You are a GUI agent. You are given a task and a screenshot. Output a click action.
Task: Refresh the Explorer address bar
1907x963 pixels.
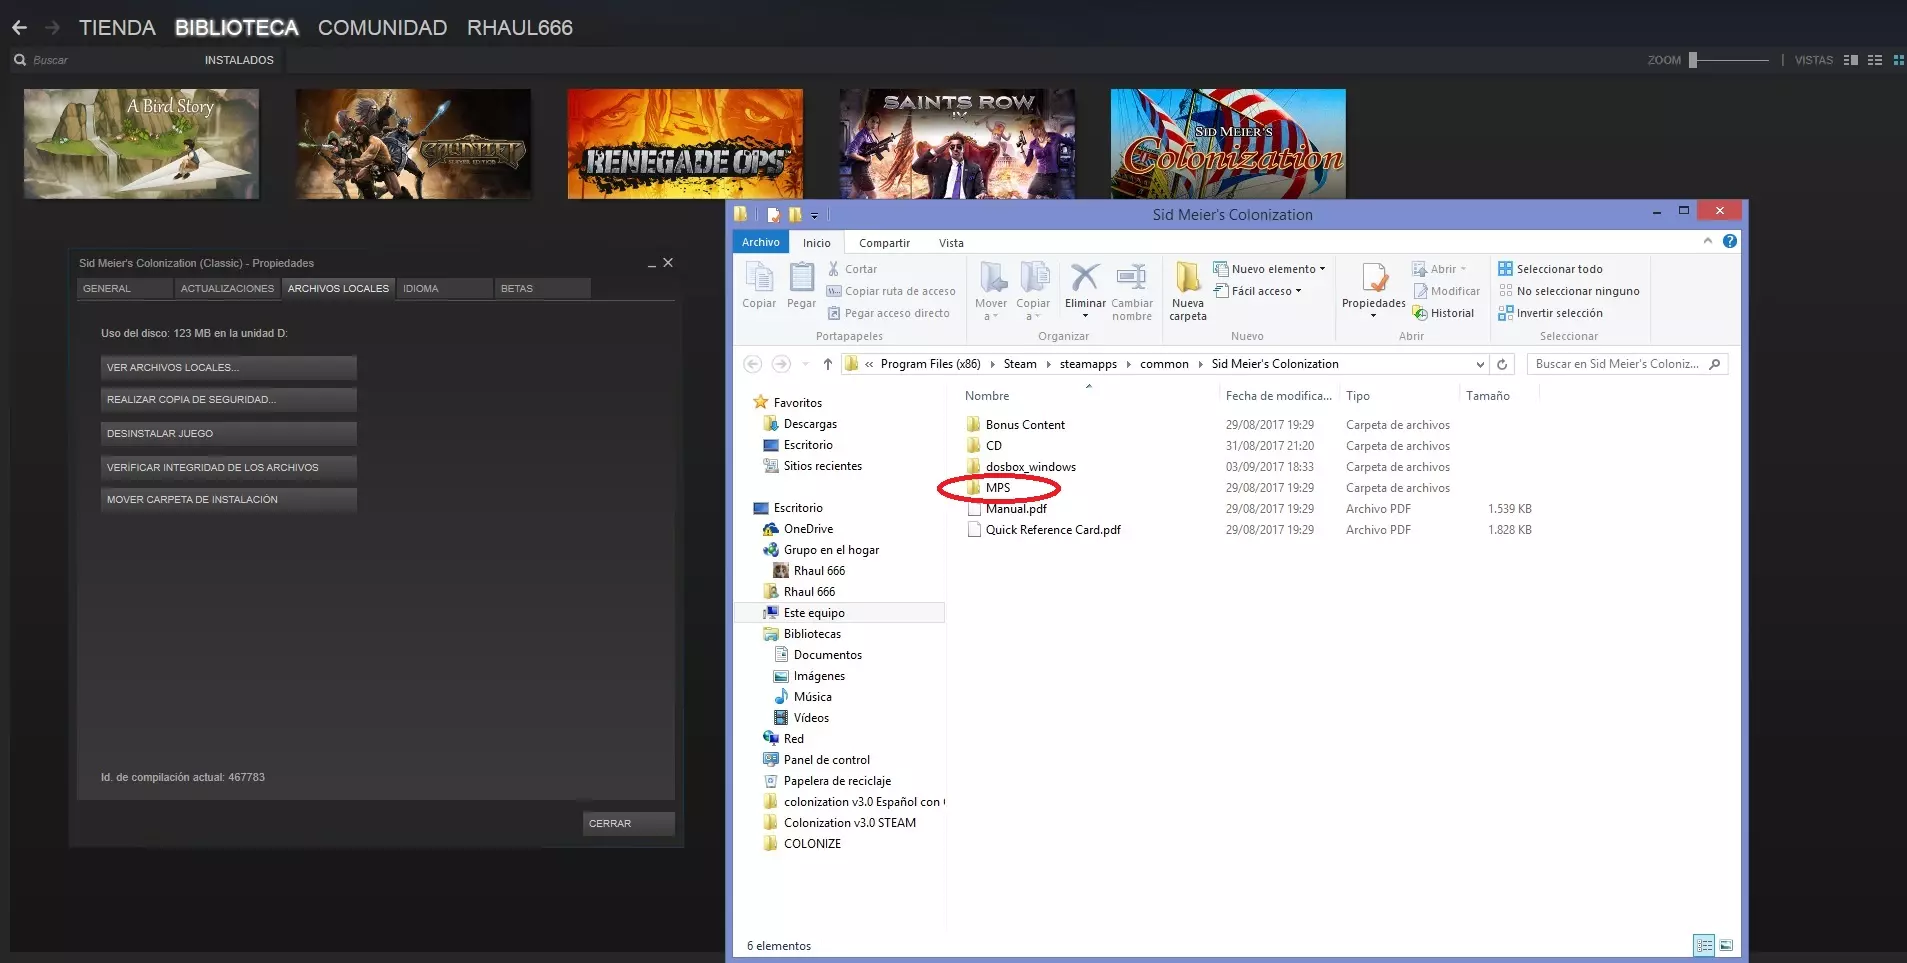pos(1502,364)
